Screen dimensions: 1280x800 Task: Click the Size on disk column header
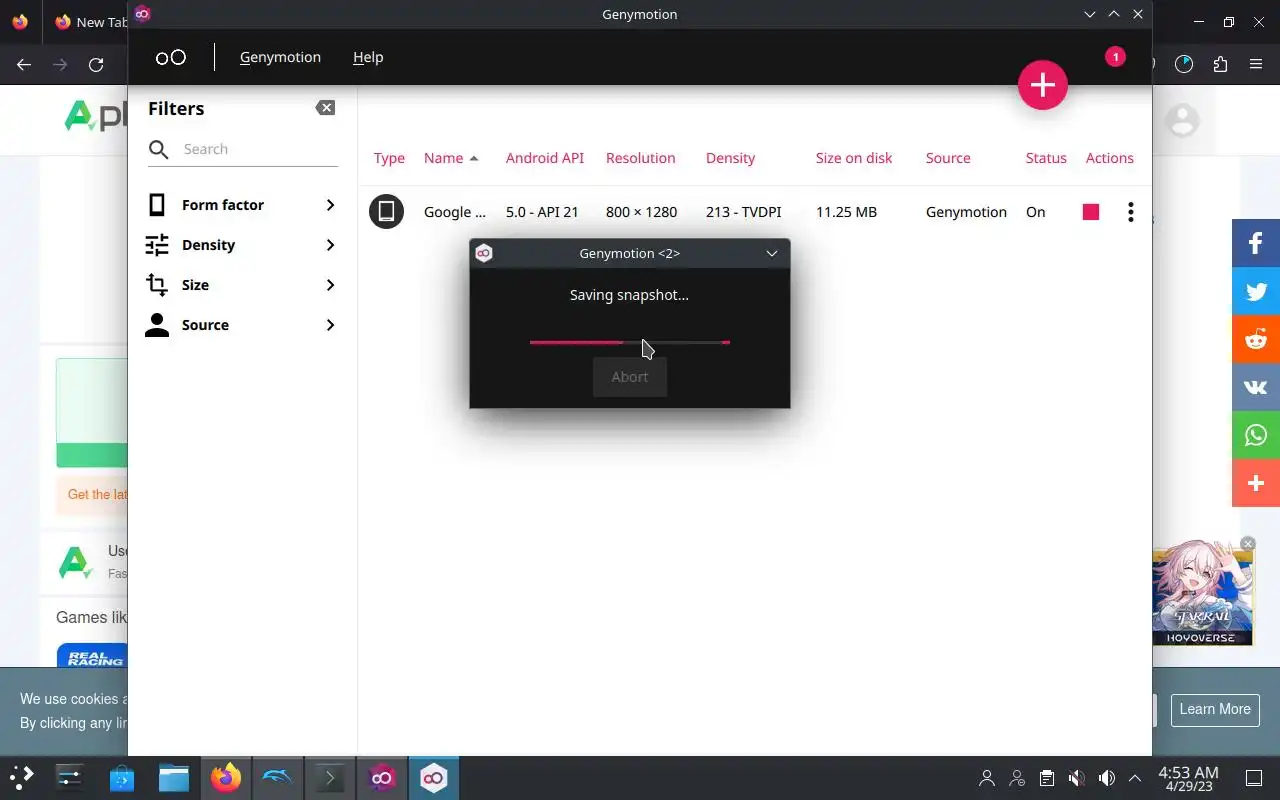854,158
